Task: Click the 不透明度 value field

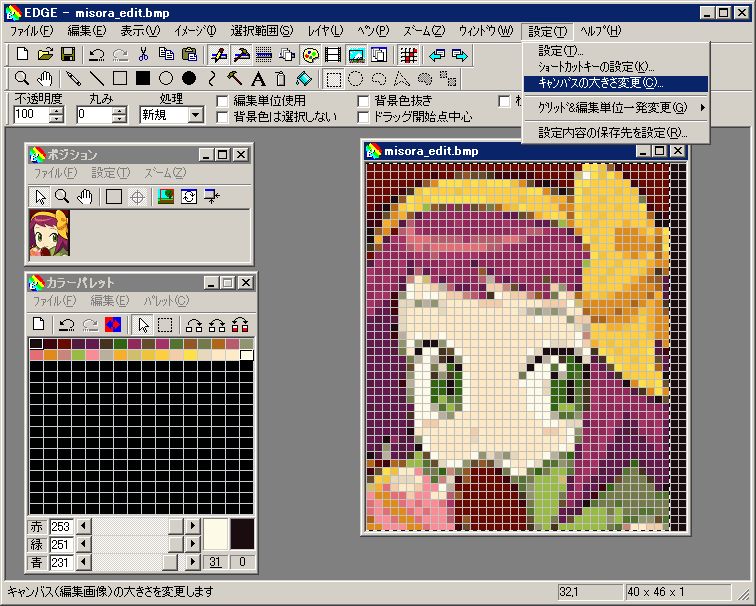Action: tap(32, 115)
